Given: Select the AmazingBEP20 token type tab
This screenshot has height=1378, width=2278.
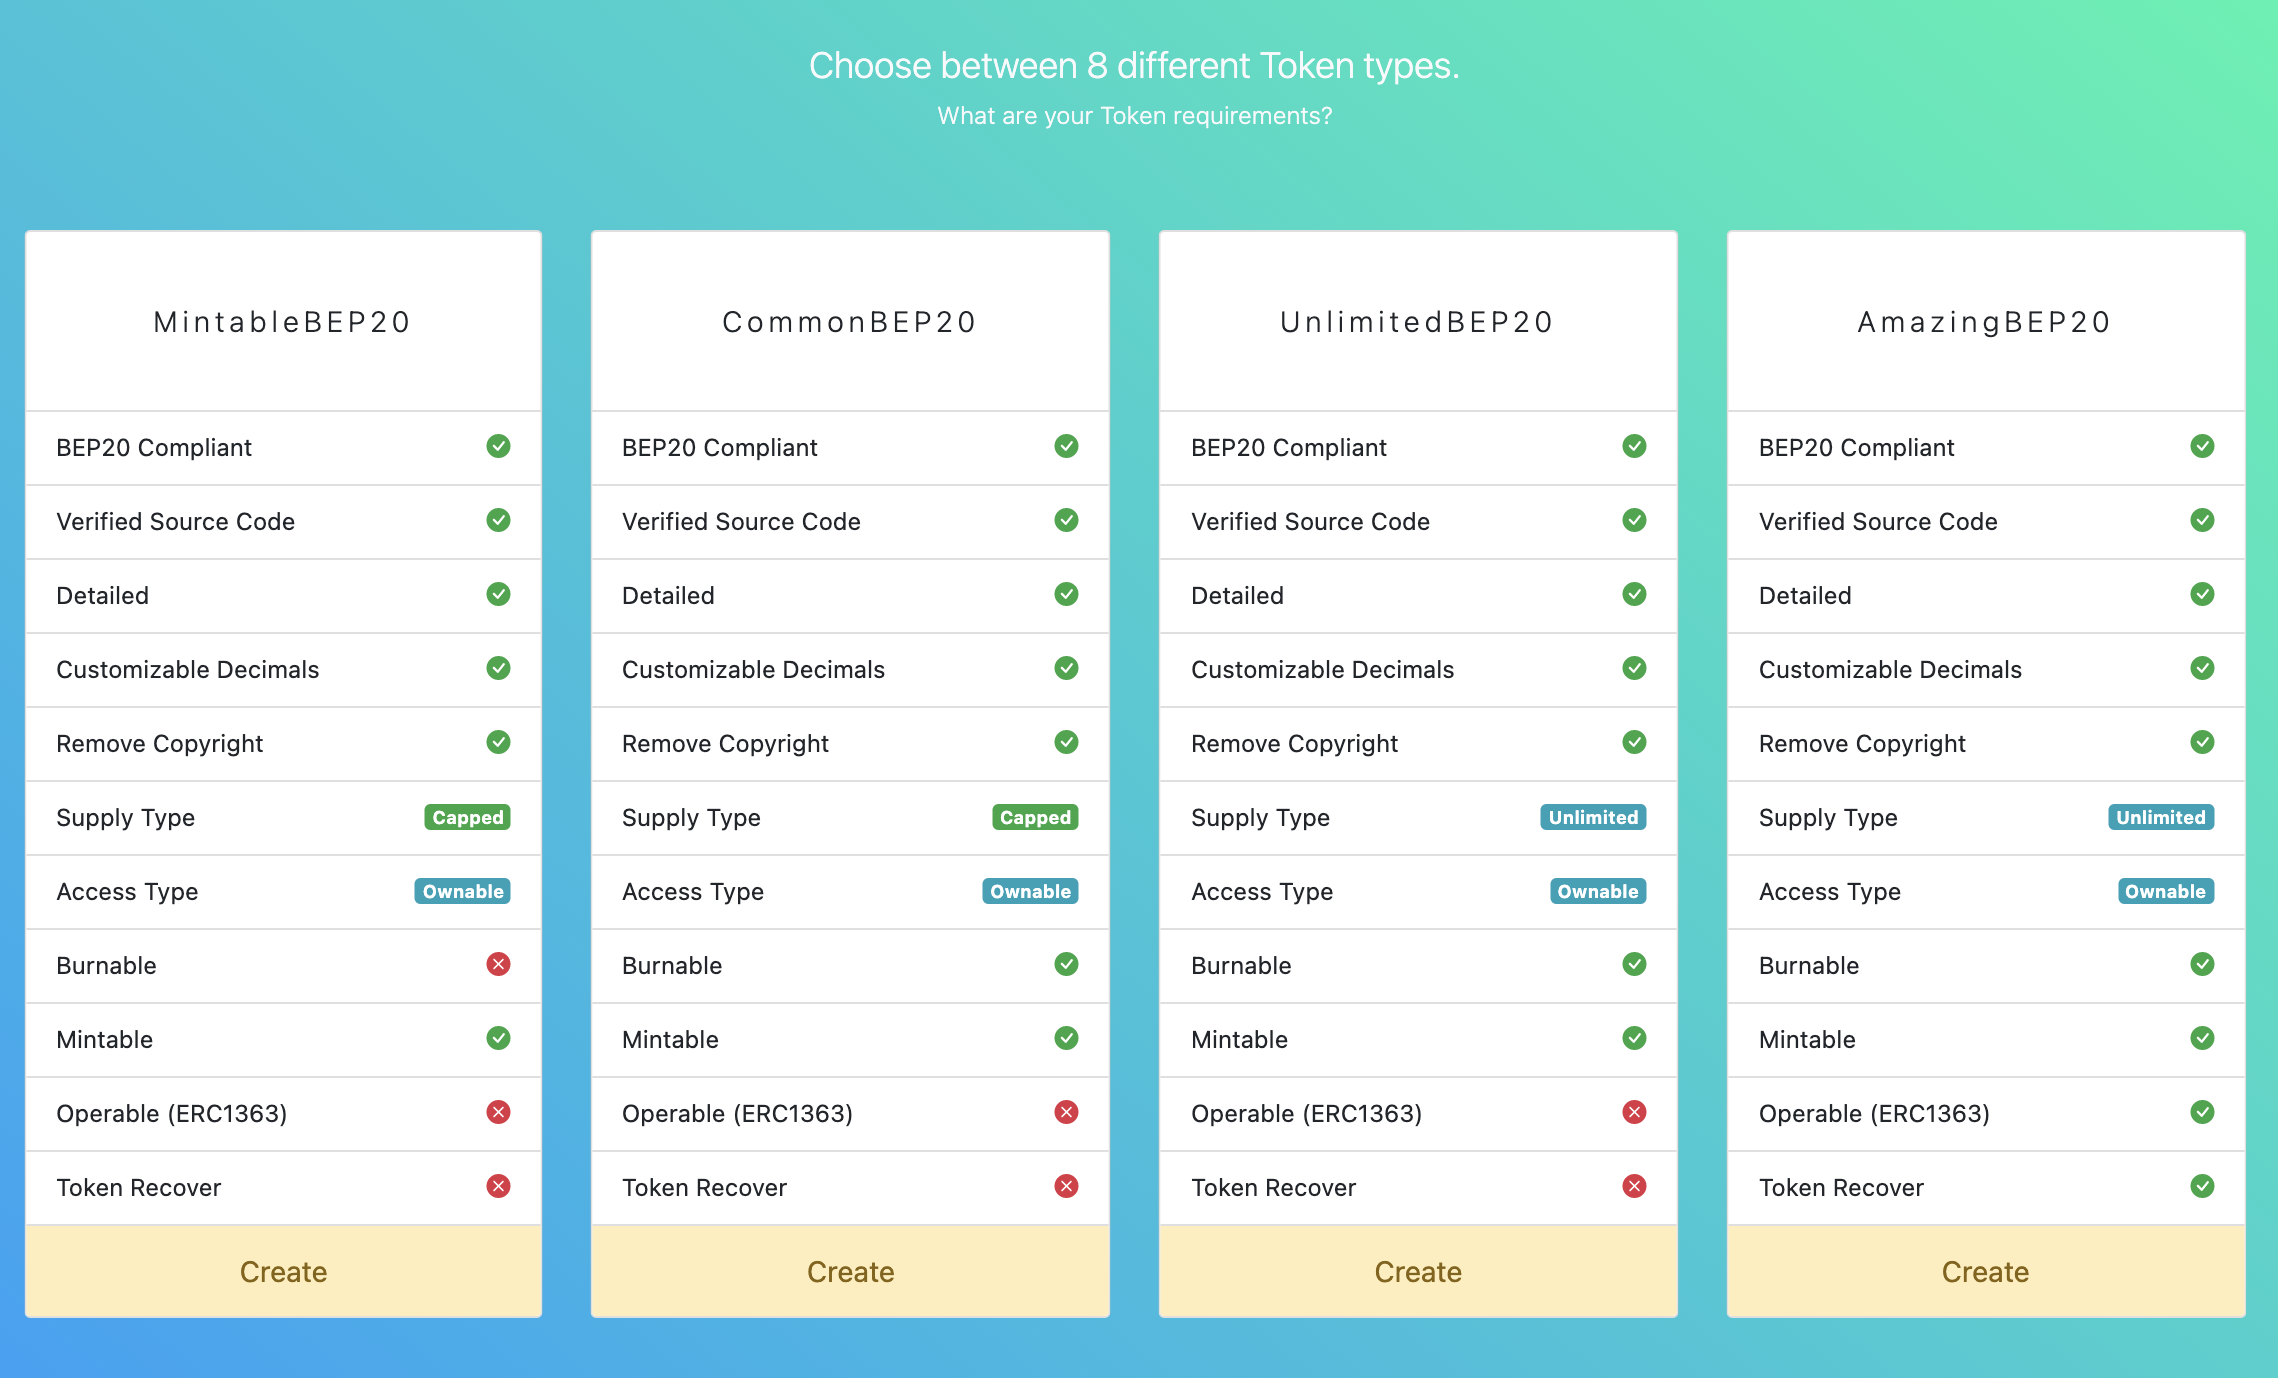Looking at the screenshot, I should coord(1987,321).
